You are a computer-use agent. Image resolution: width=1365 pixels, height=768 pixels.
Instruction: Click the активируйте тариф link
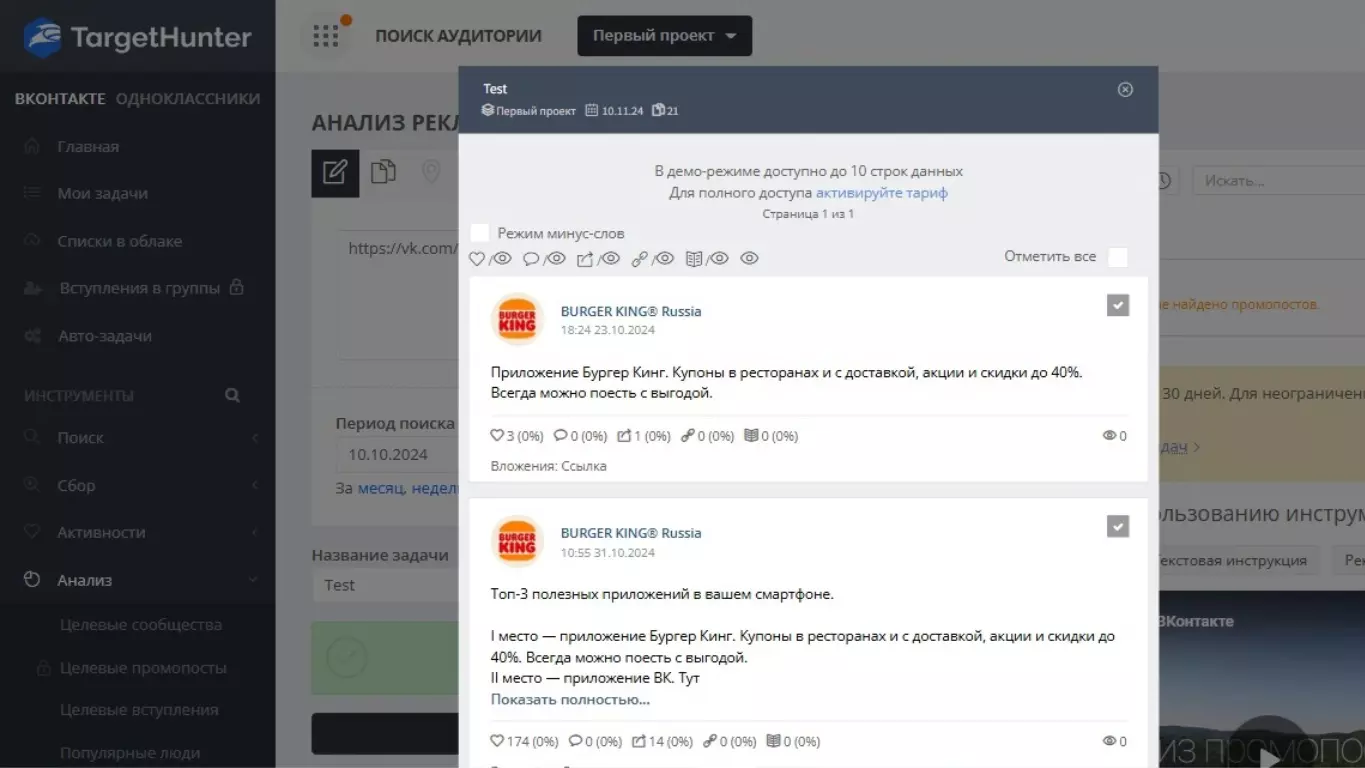[x=881, y=193]
